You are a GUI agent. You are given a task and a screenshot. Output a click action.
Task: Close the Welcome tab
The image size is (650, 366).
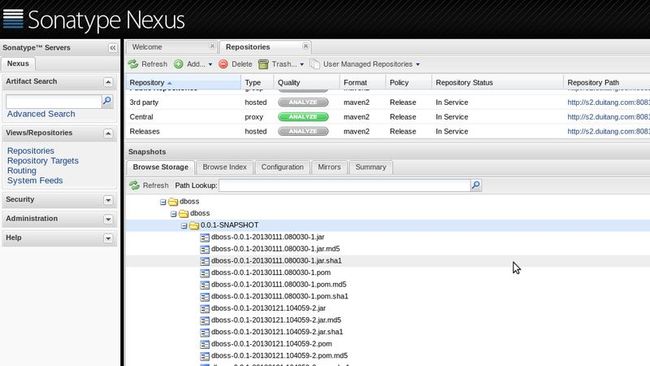point(212,46)
